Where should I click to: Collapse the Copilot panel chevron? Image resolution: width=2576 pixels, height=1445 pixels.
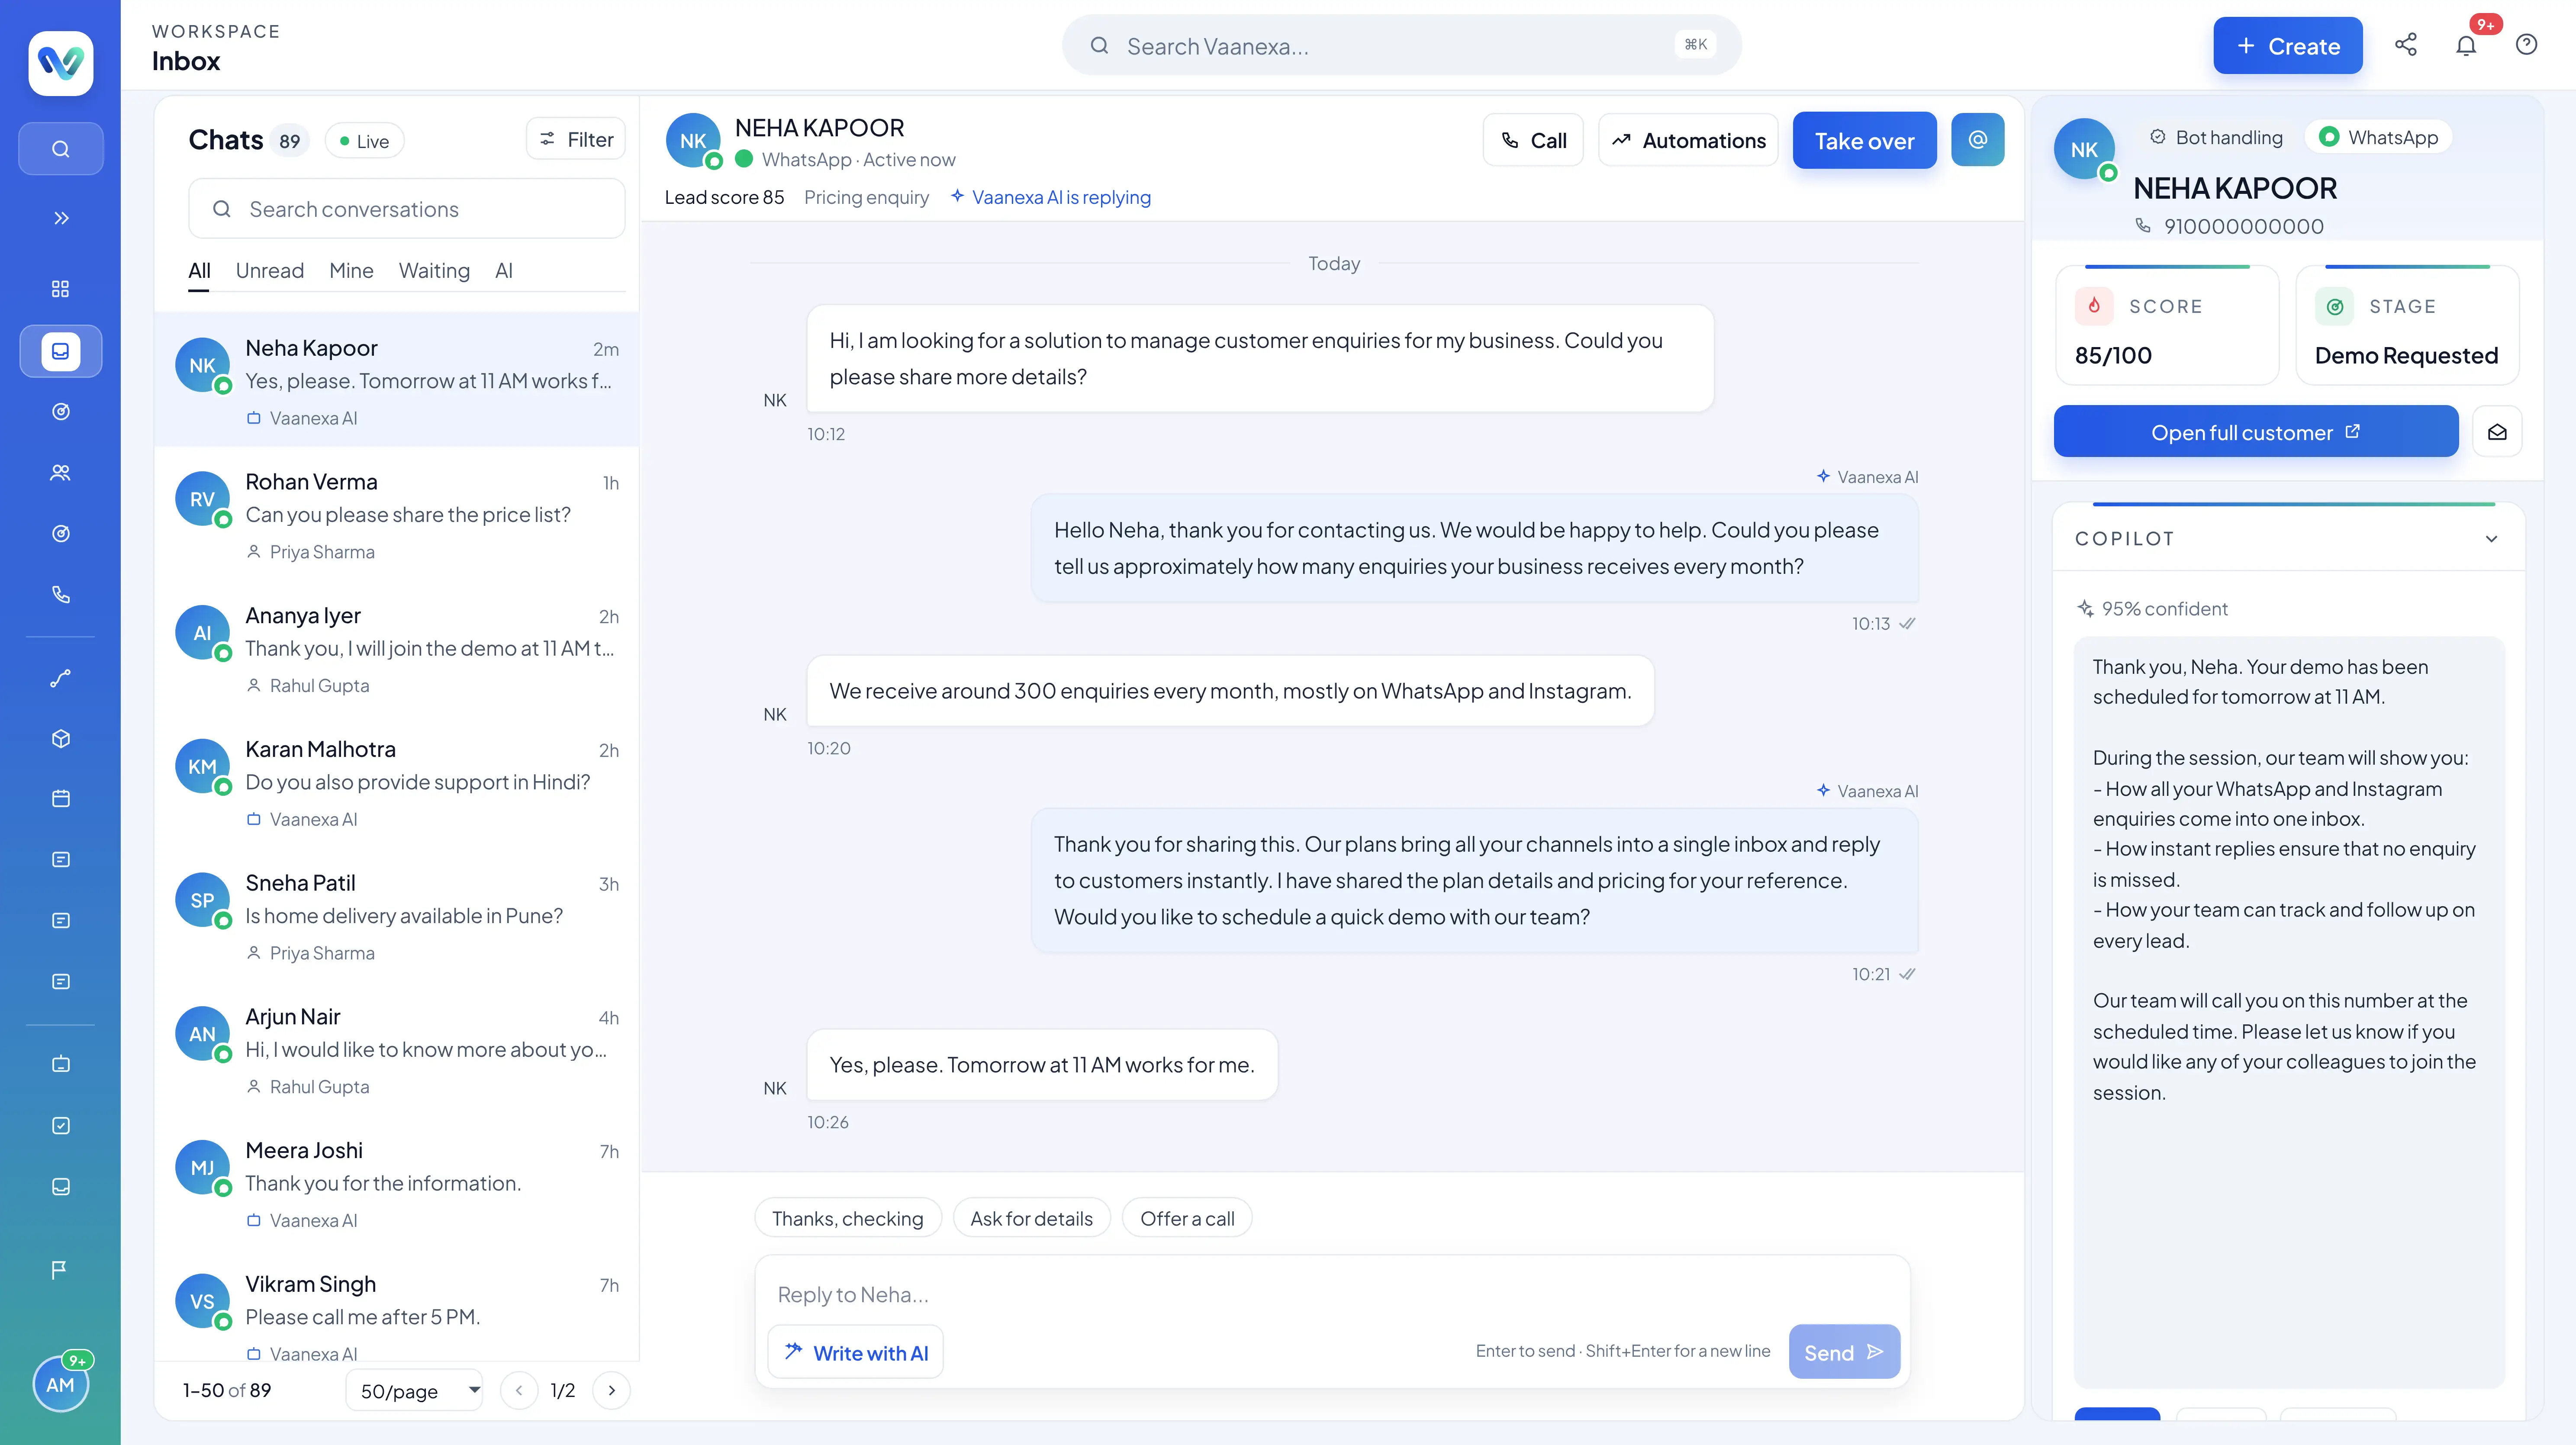[x=2492, y=539]
